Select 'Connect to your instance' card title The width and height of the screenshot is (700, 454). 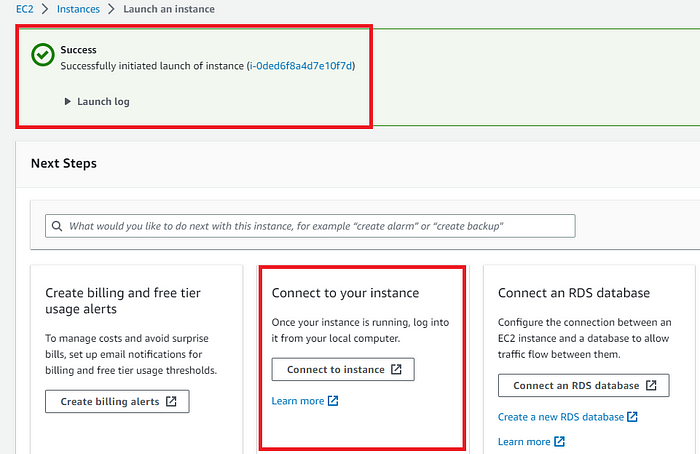click(346, 293)
